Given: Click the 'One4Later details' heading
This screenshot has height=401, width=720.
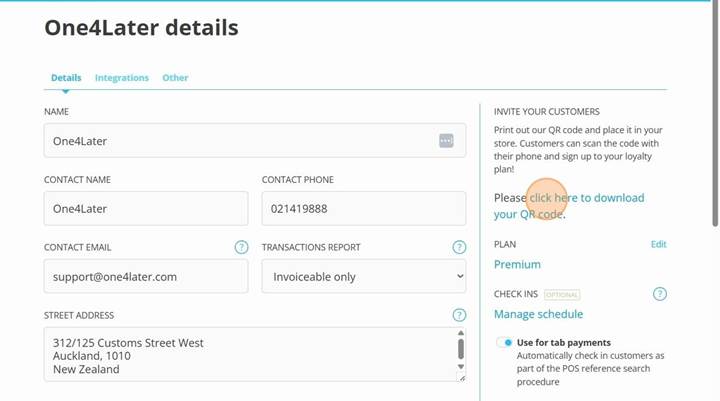Looking at the screenshot, I should (141, 28).
